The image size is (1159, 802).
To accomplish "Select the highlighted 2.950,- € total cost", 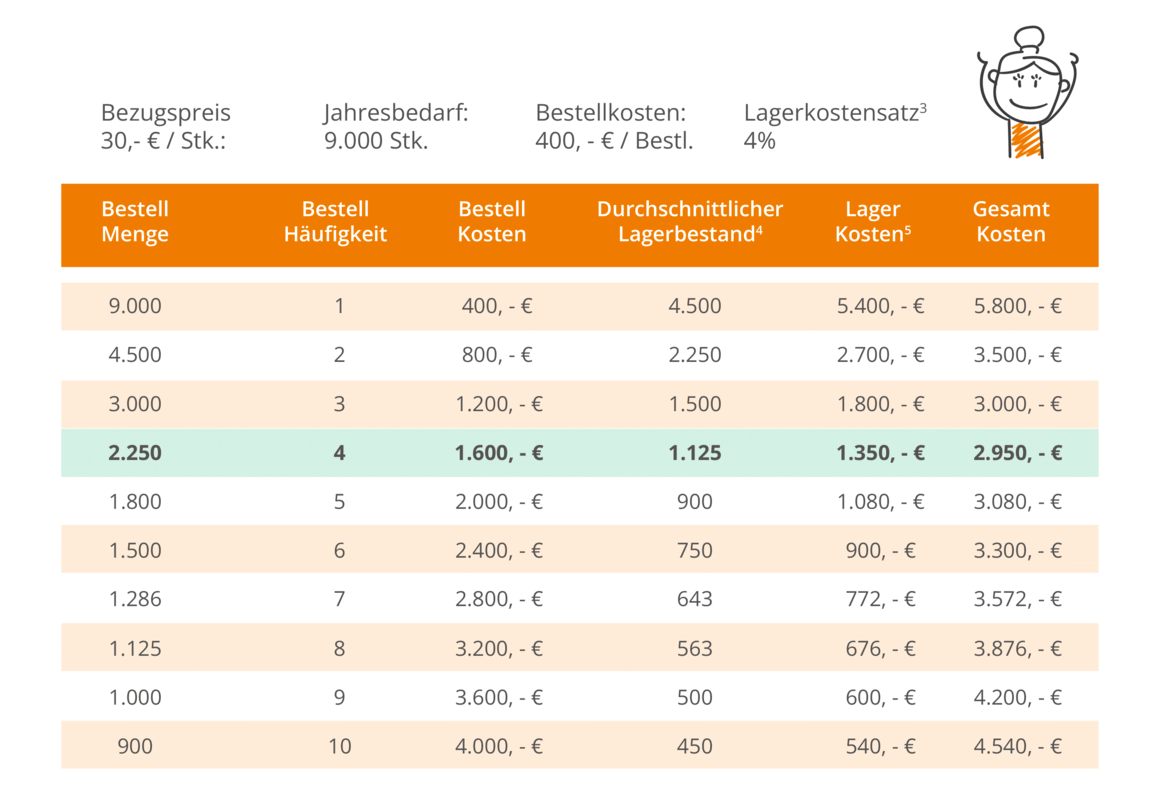I will [1017, 453].
